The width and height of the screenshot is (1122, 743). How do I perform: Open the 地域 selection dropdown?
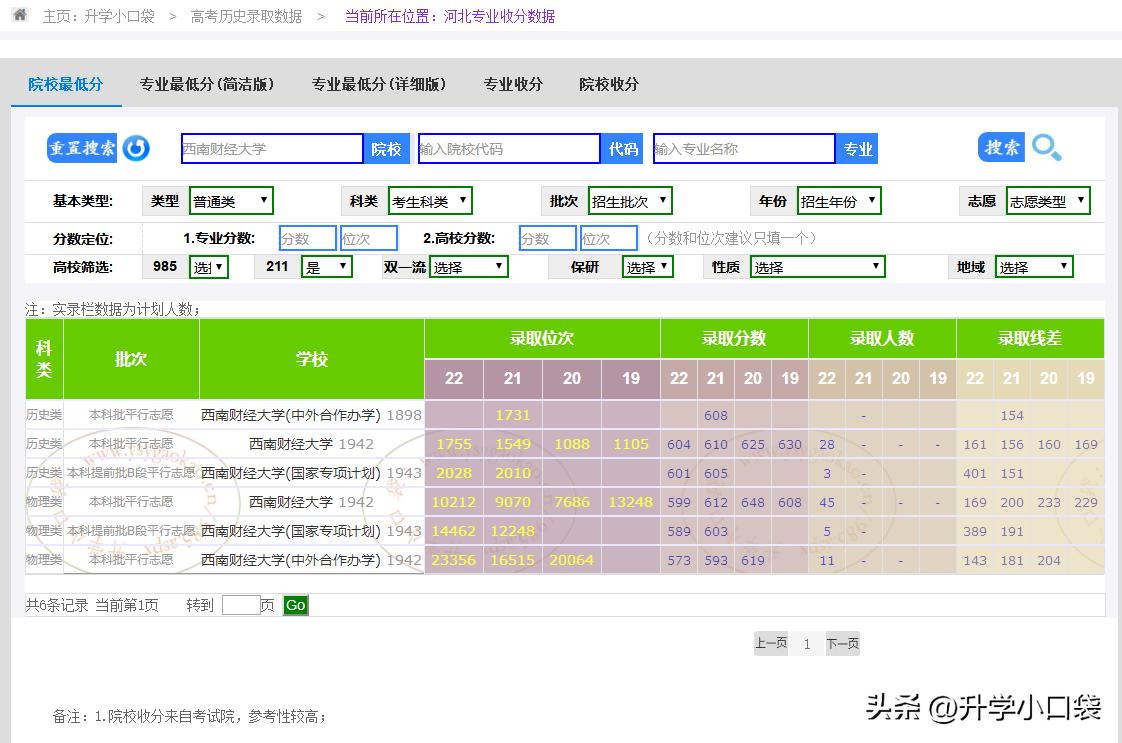[1034, 266]
